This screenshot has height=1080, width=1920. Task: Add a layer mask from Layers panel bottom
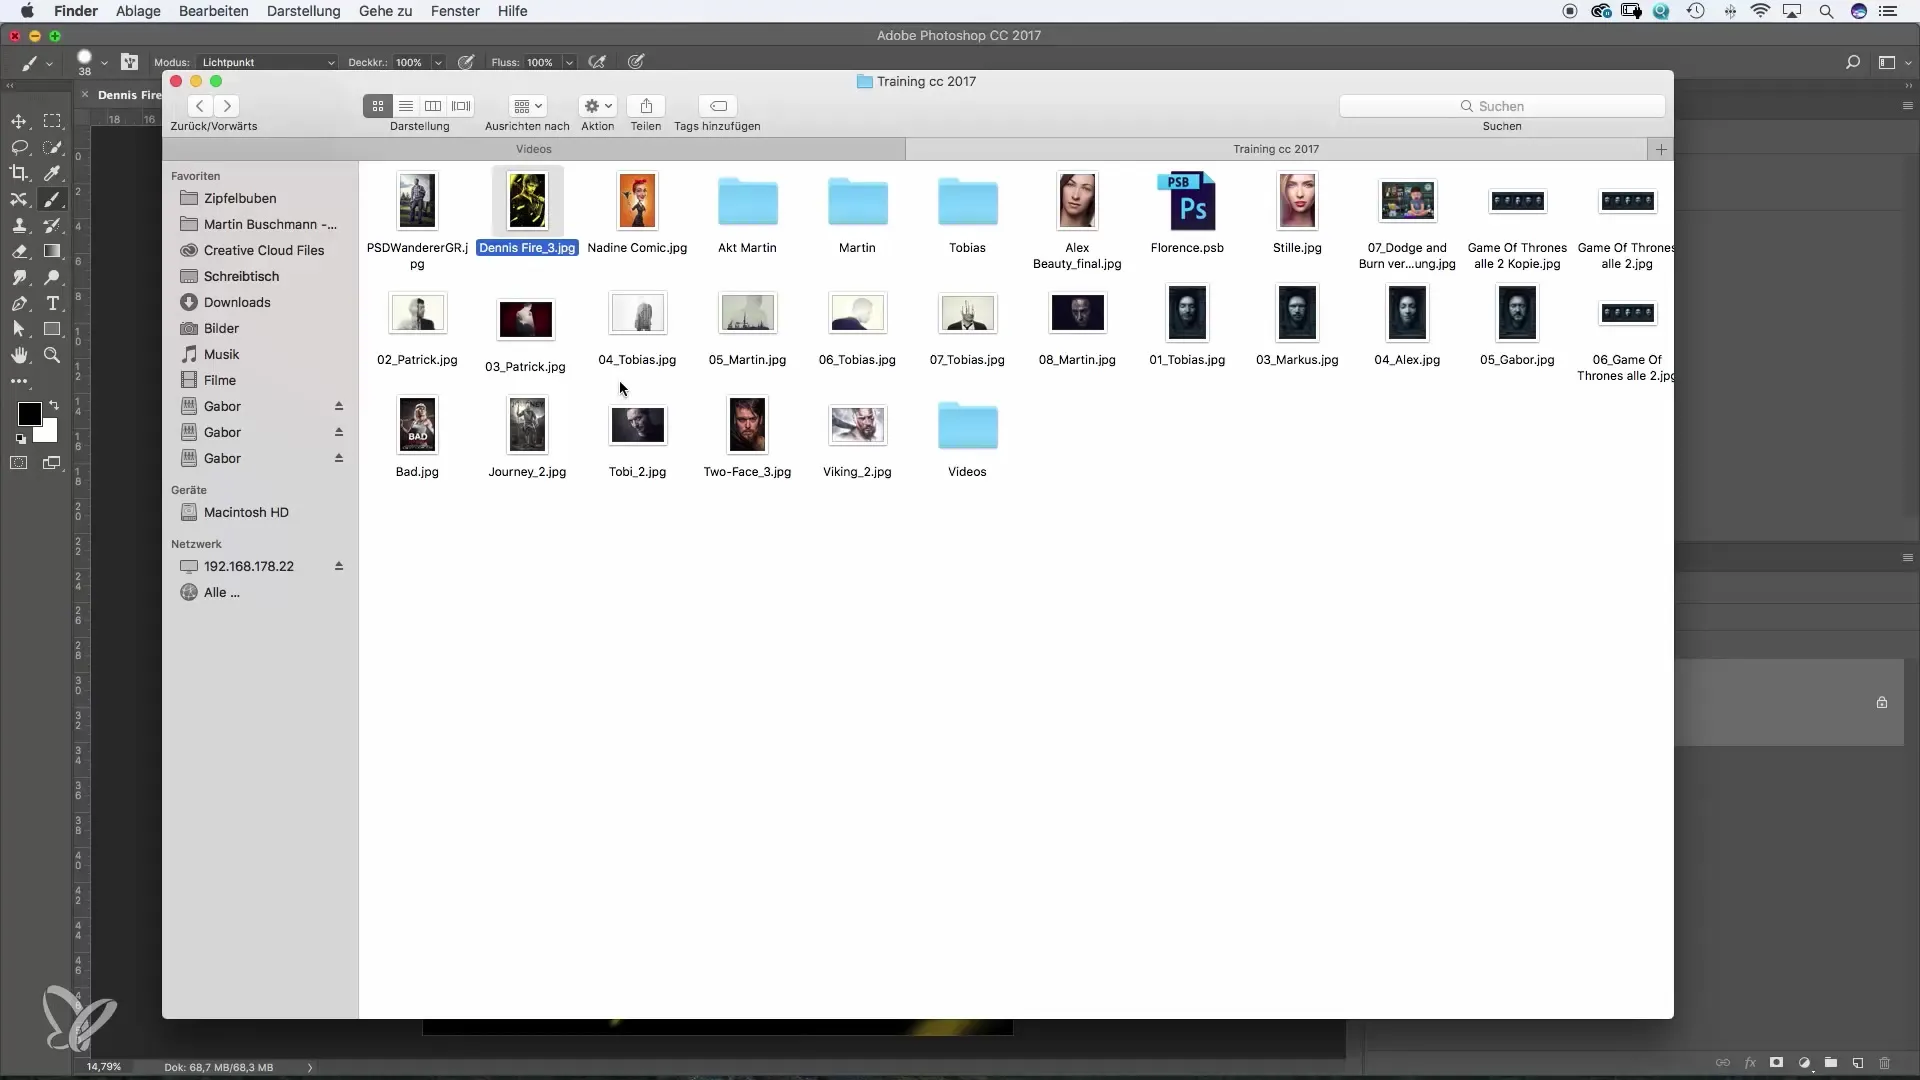click(x=1776, y=1063)
